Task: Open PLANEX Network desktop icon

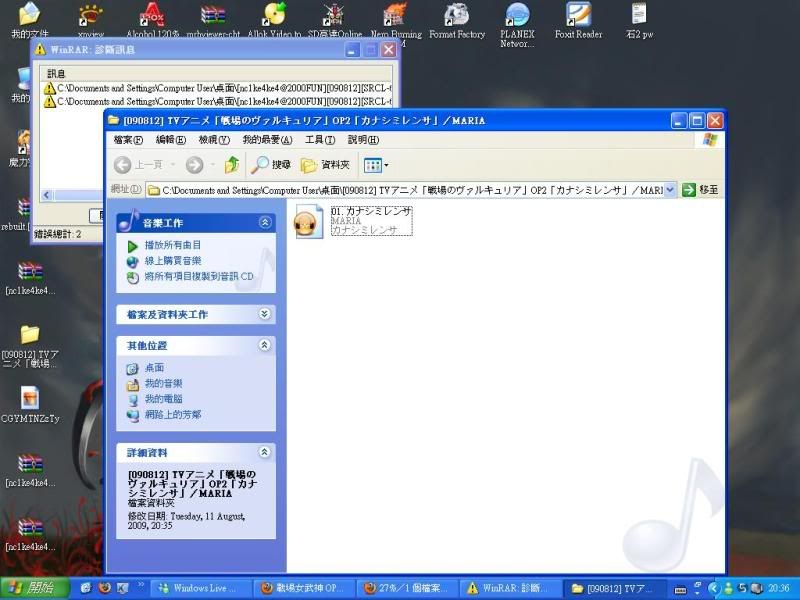Action: click(x=517, y=24)
